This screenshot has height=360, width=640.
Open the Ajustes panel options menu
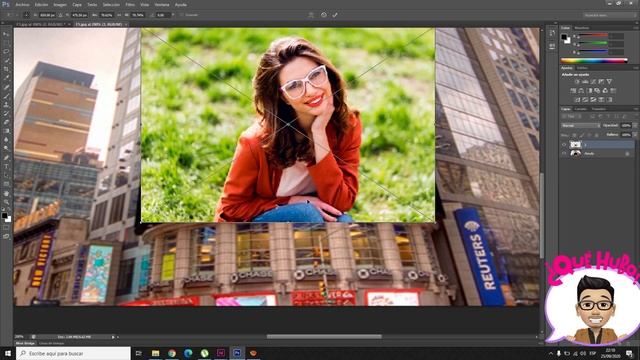[x=636, y=68]
